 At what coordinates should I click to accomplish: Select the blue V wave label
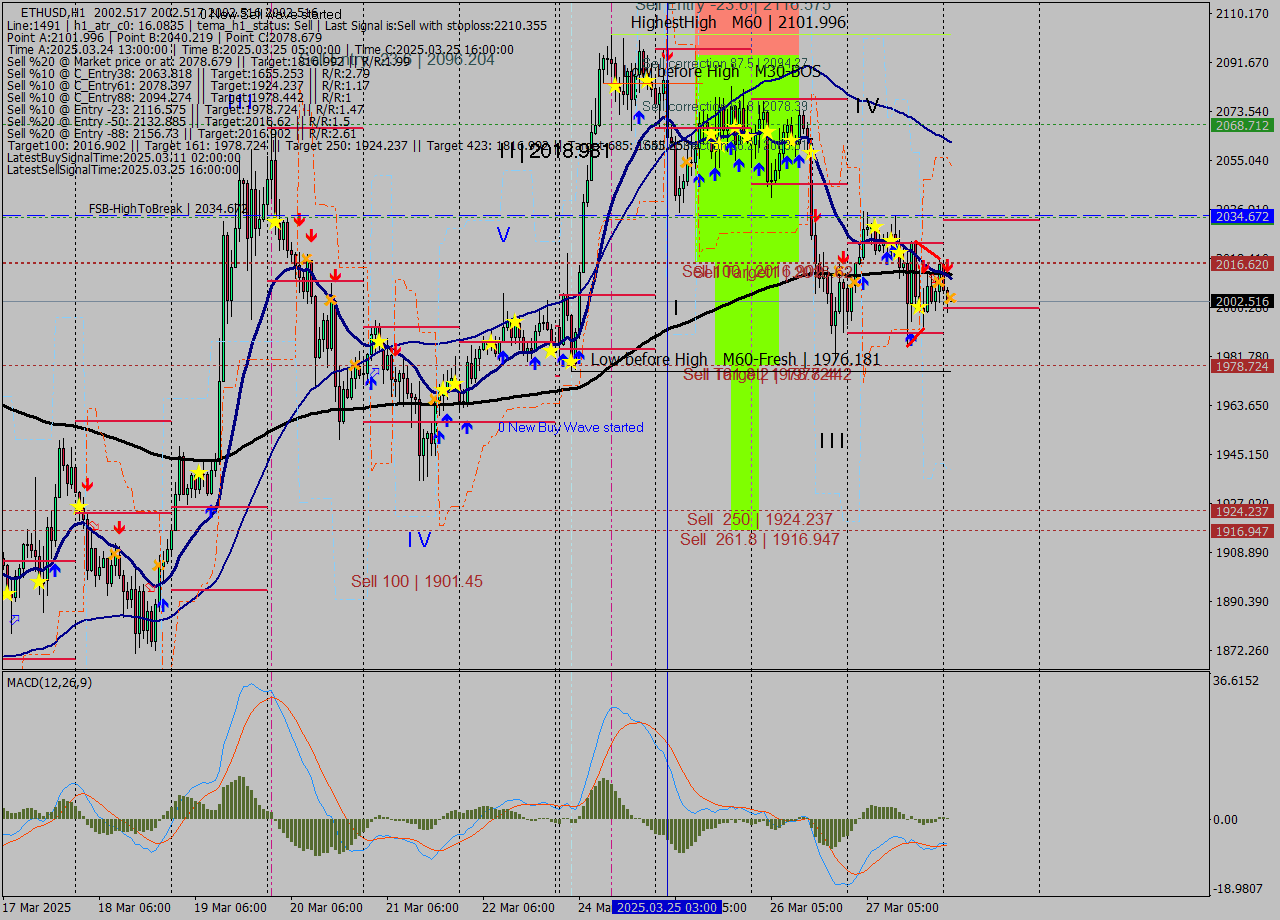point(503,234)
